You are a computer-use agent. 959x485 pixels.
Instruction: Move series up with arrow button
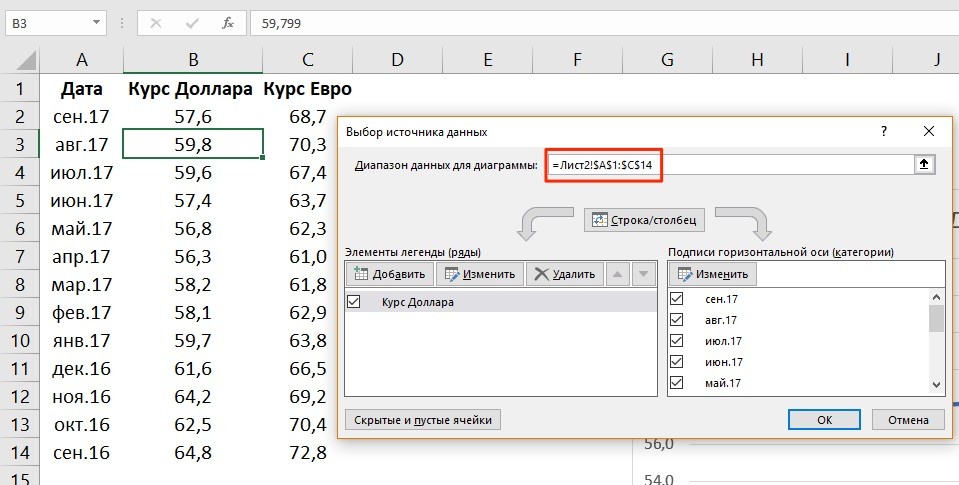pos(619,274)
